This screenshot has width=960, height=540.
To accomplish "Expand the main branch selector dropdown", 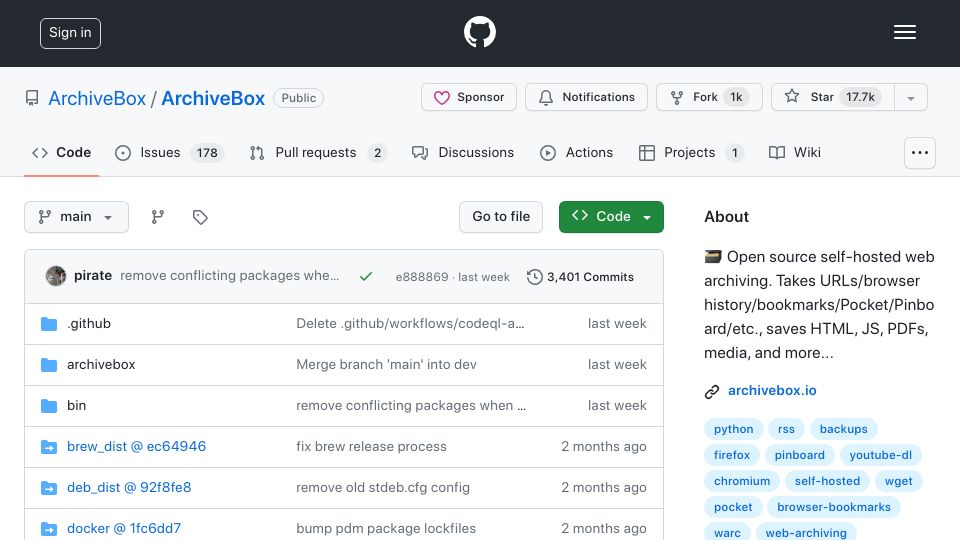I will pos(77,217).
